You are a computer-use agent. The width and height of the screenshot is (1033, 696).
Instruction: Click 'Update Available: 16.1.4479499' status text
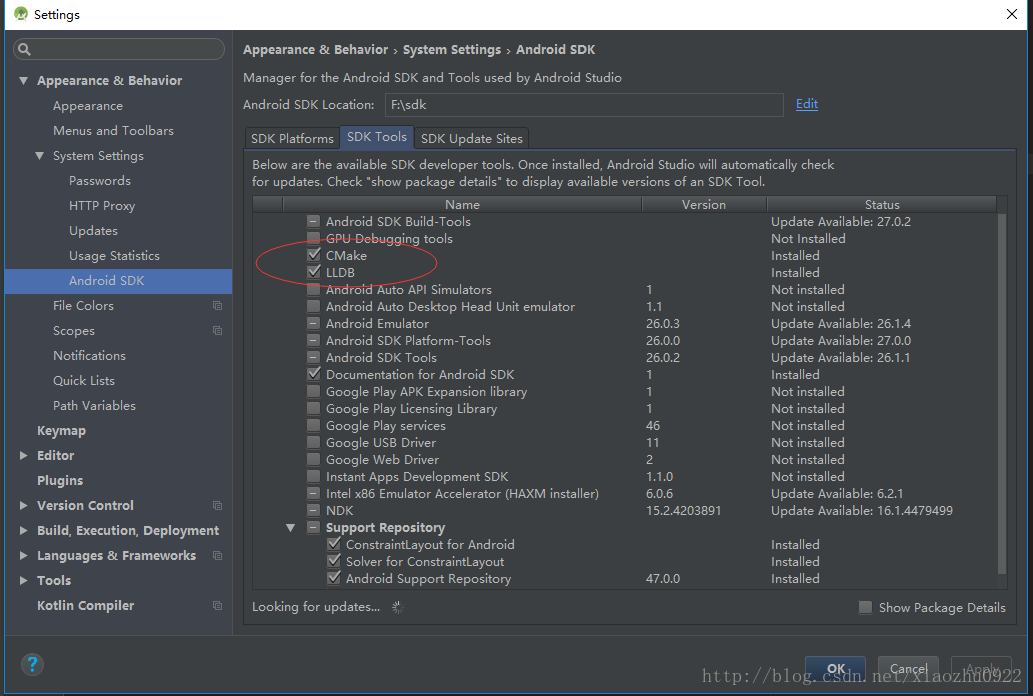(862, 510)
